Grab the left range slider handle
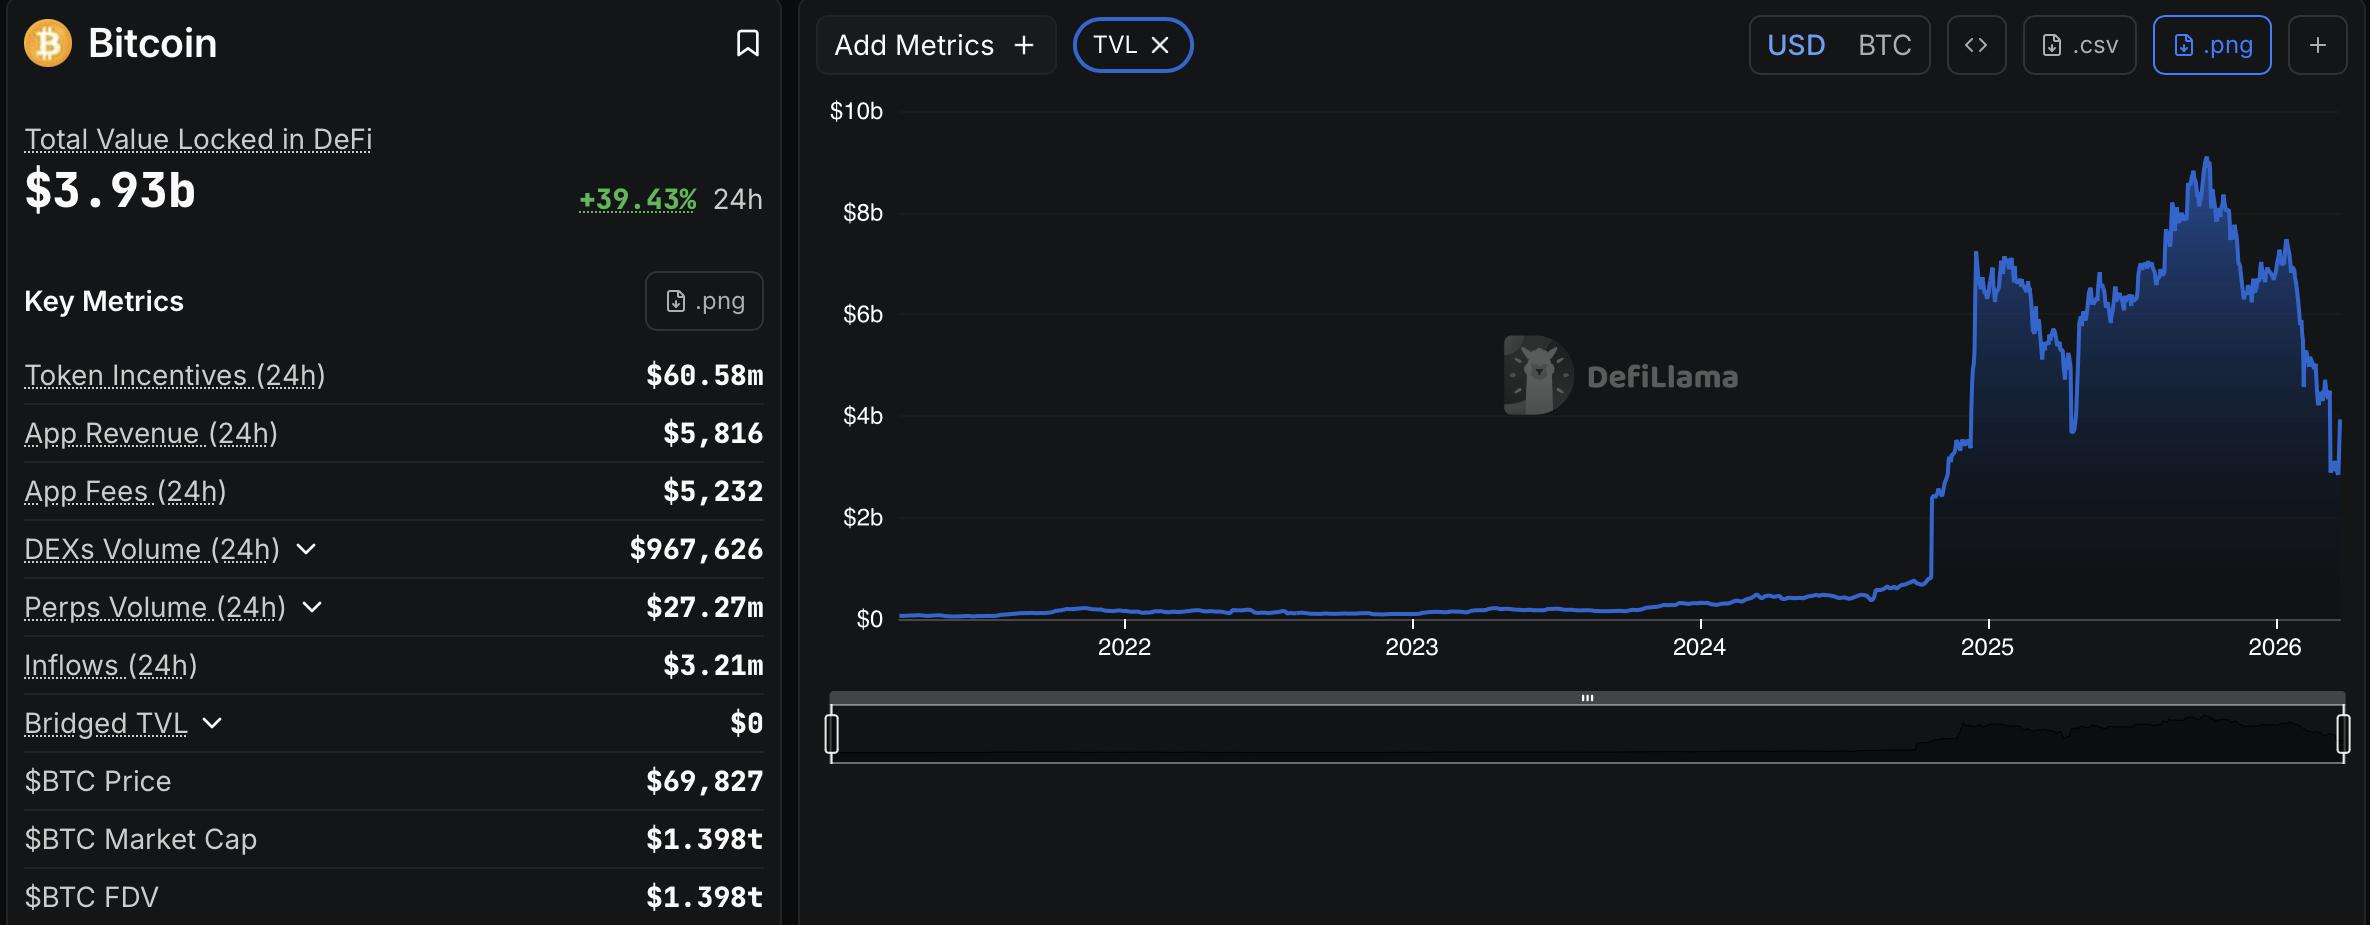 (x=831, y=733)
